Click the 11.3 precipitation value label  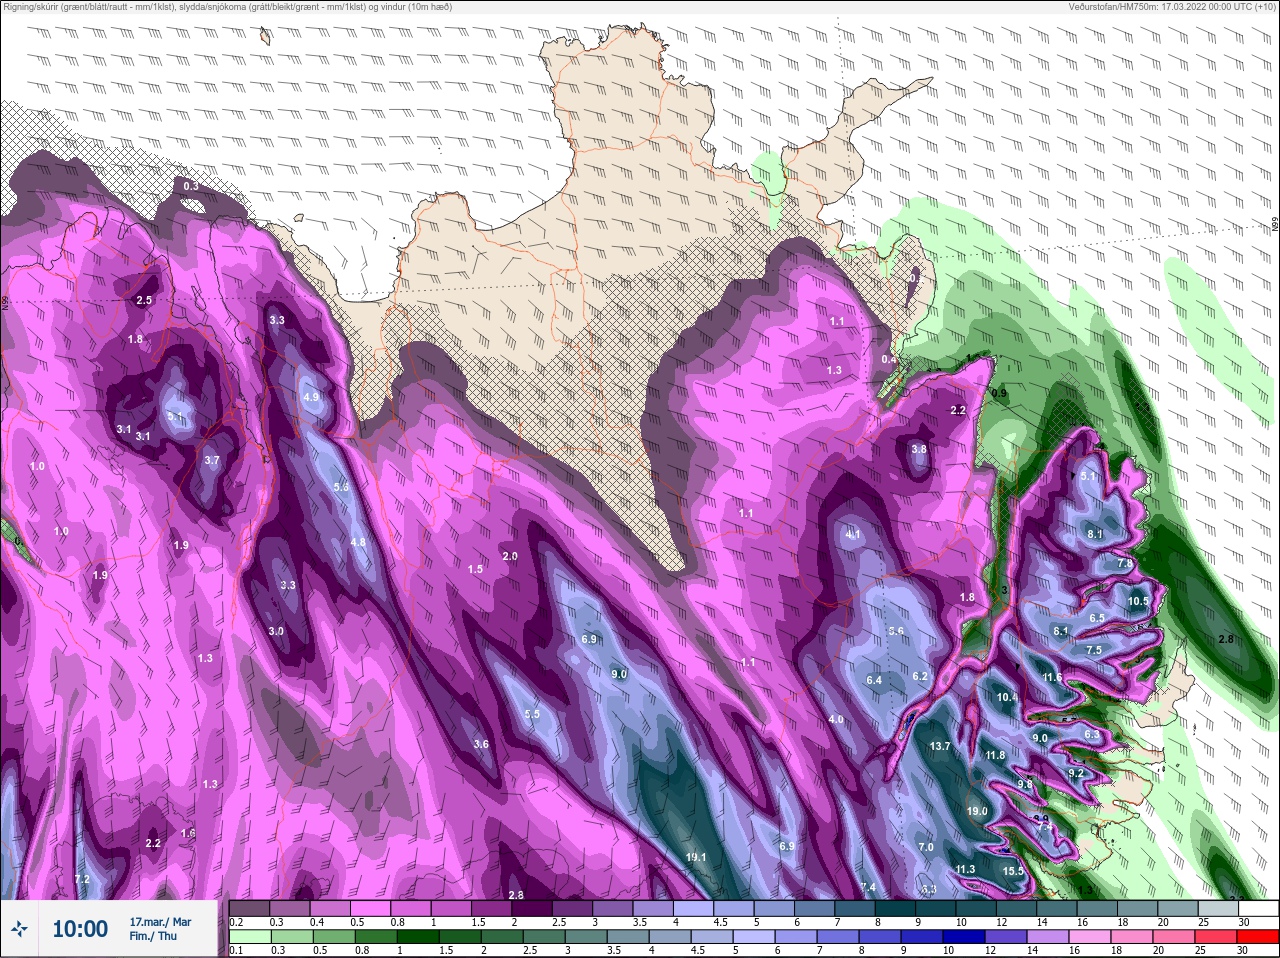point(965,869)
